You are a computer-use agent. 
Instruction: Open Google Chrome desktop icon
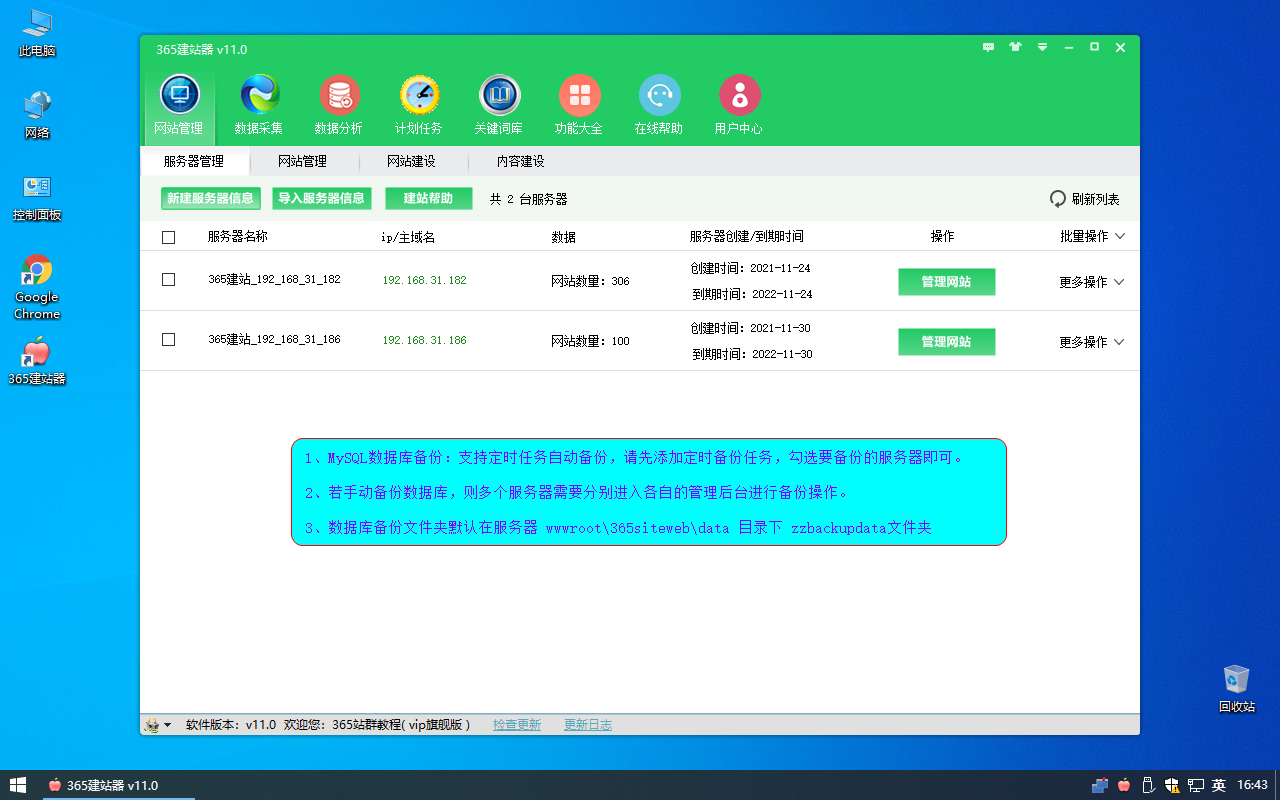(37, 287)
